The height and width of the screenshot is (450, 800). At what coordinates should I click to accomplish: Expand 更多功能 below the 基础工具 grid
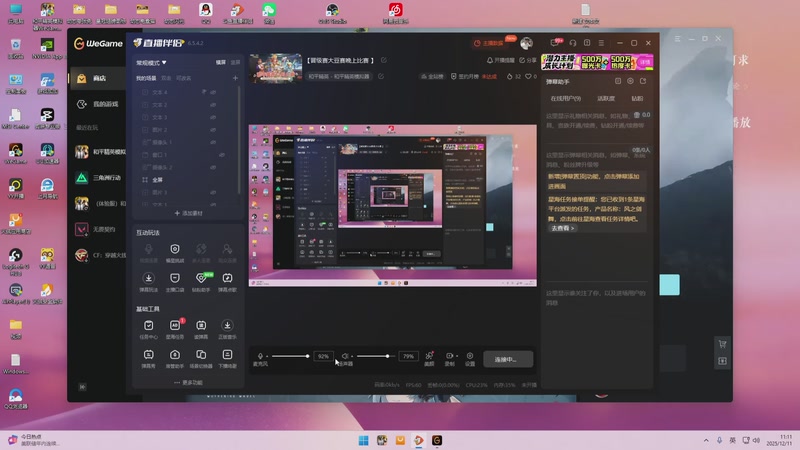188,382
